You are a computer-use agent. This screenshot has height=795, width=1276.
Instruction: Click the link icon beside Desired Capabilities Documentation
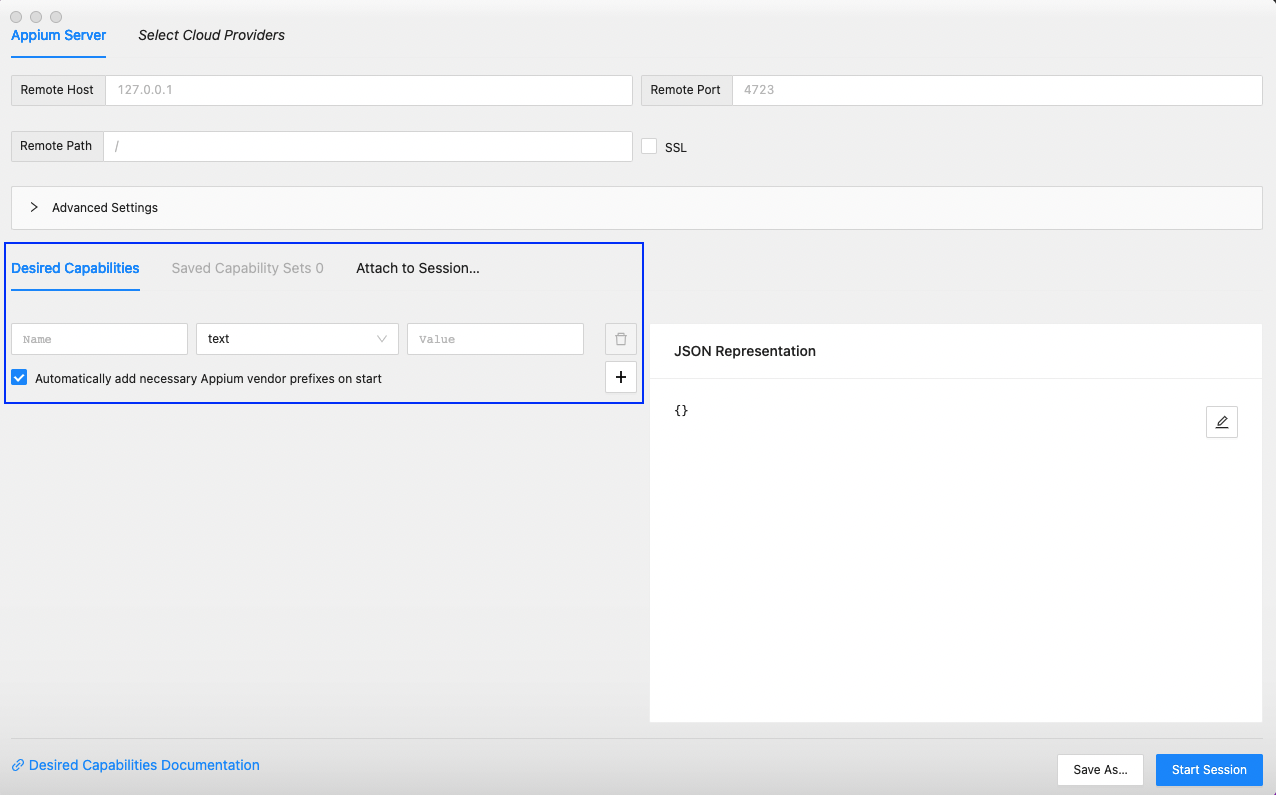[19, 765]
